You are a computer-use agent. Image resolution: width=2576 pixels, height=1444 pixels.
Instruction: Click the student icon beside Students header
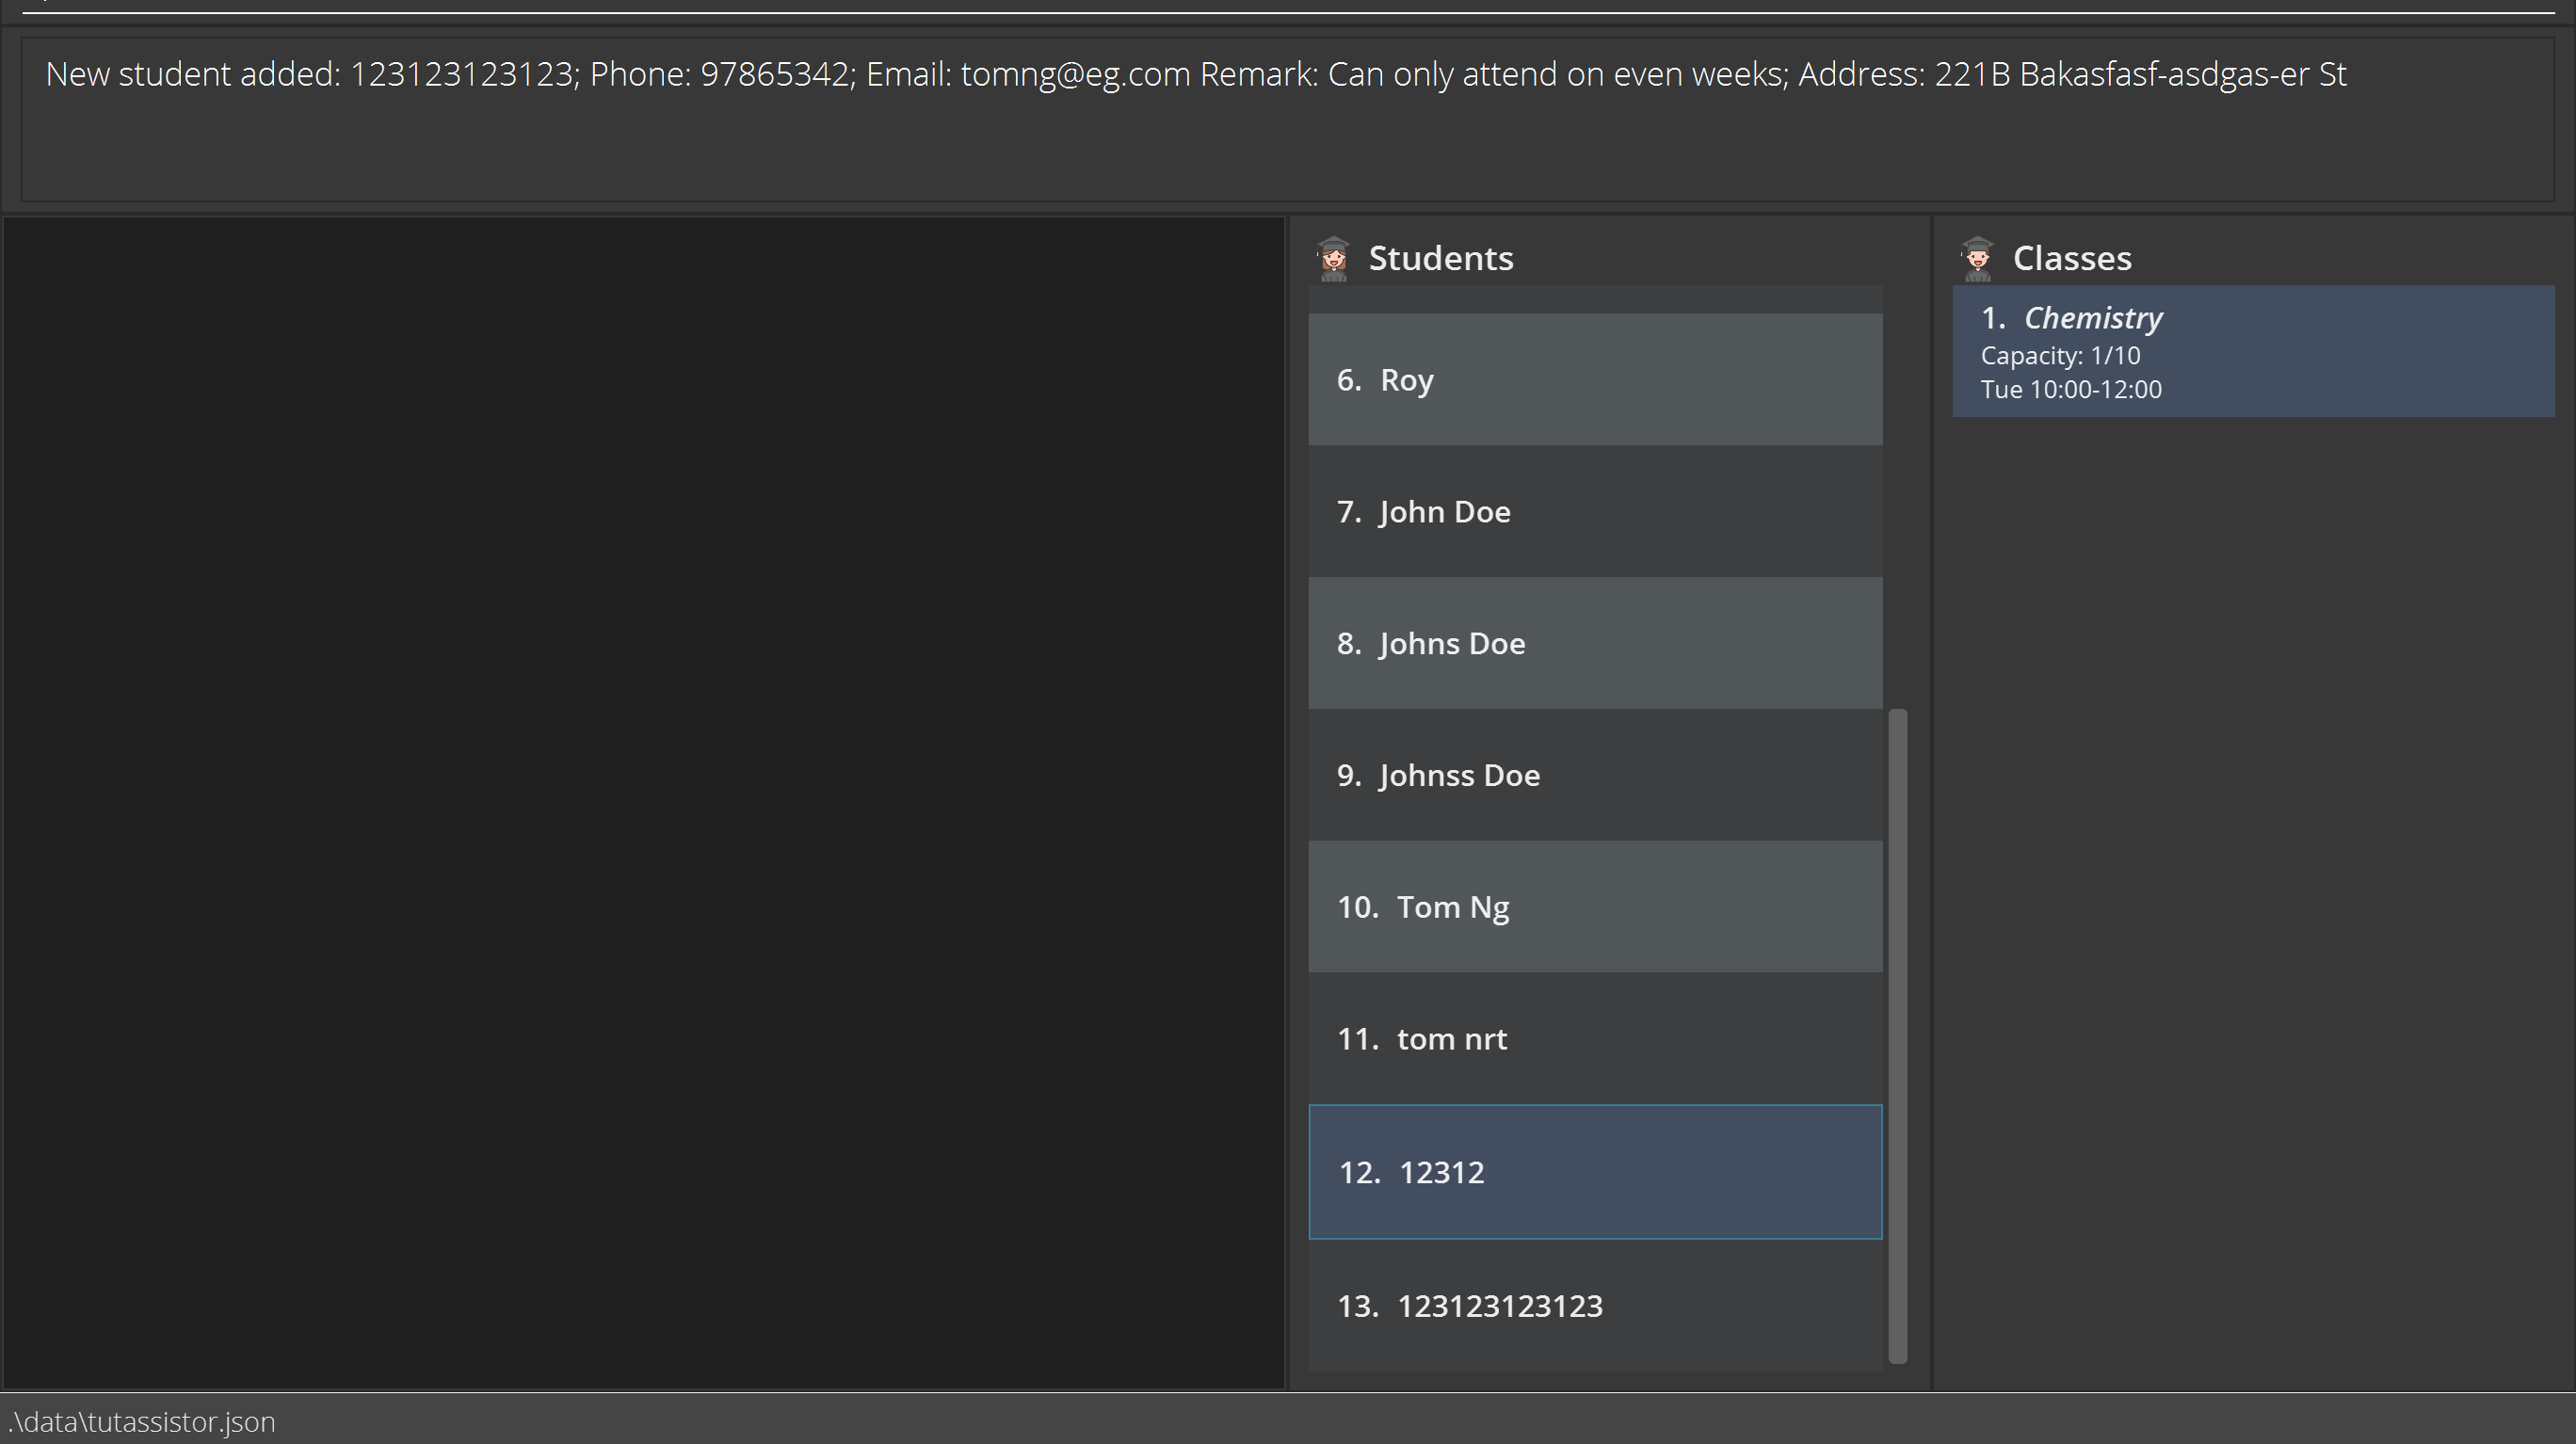(x=1333, y=259)
